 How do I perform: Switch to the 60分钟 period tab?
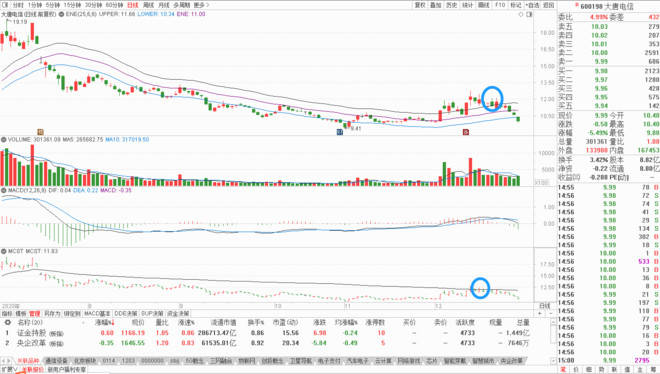114,5
